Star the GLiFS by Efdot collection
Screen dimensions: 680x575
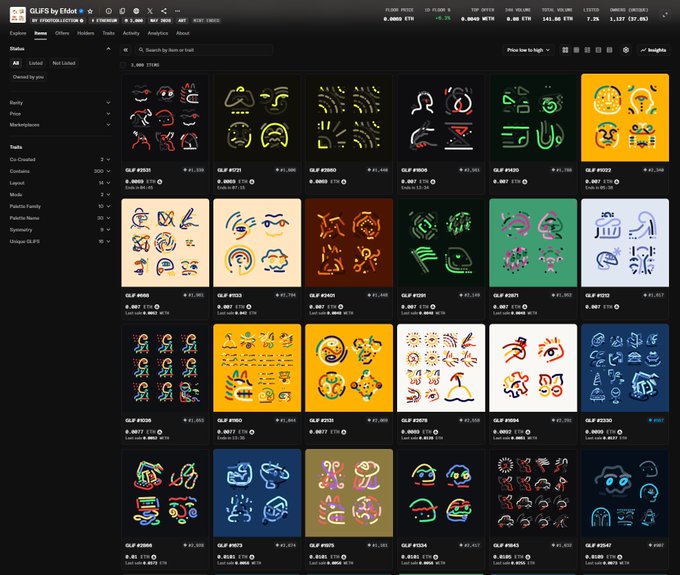90,11
